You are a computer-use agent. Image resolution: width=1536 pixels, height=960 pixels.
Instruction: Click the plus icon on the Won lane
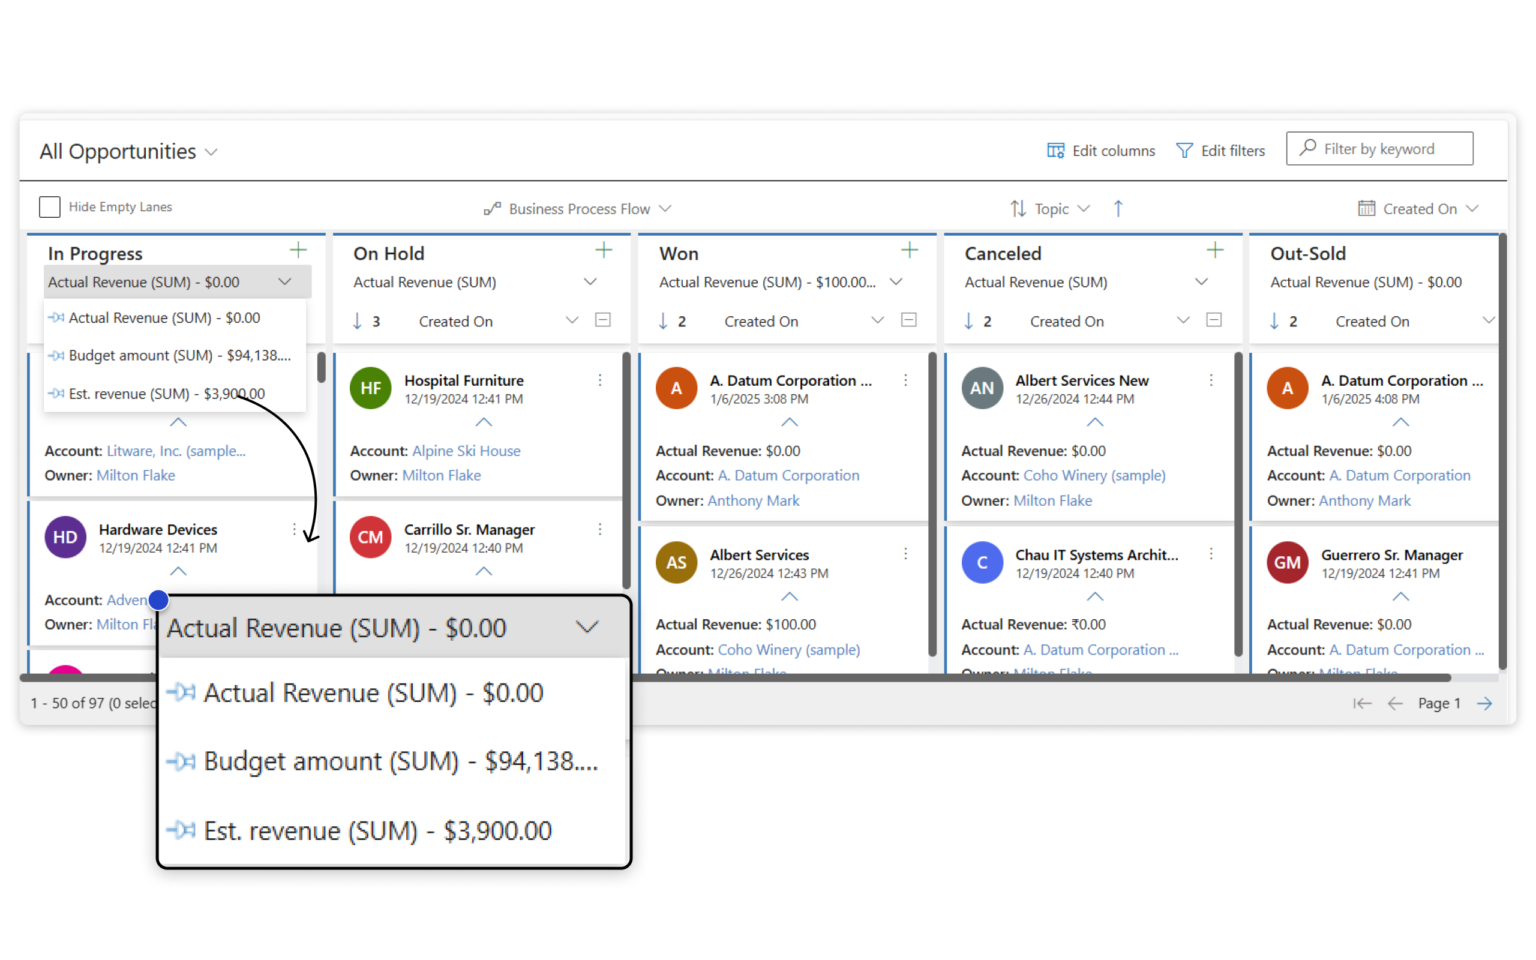tap(909, 250)
